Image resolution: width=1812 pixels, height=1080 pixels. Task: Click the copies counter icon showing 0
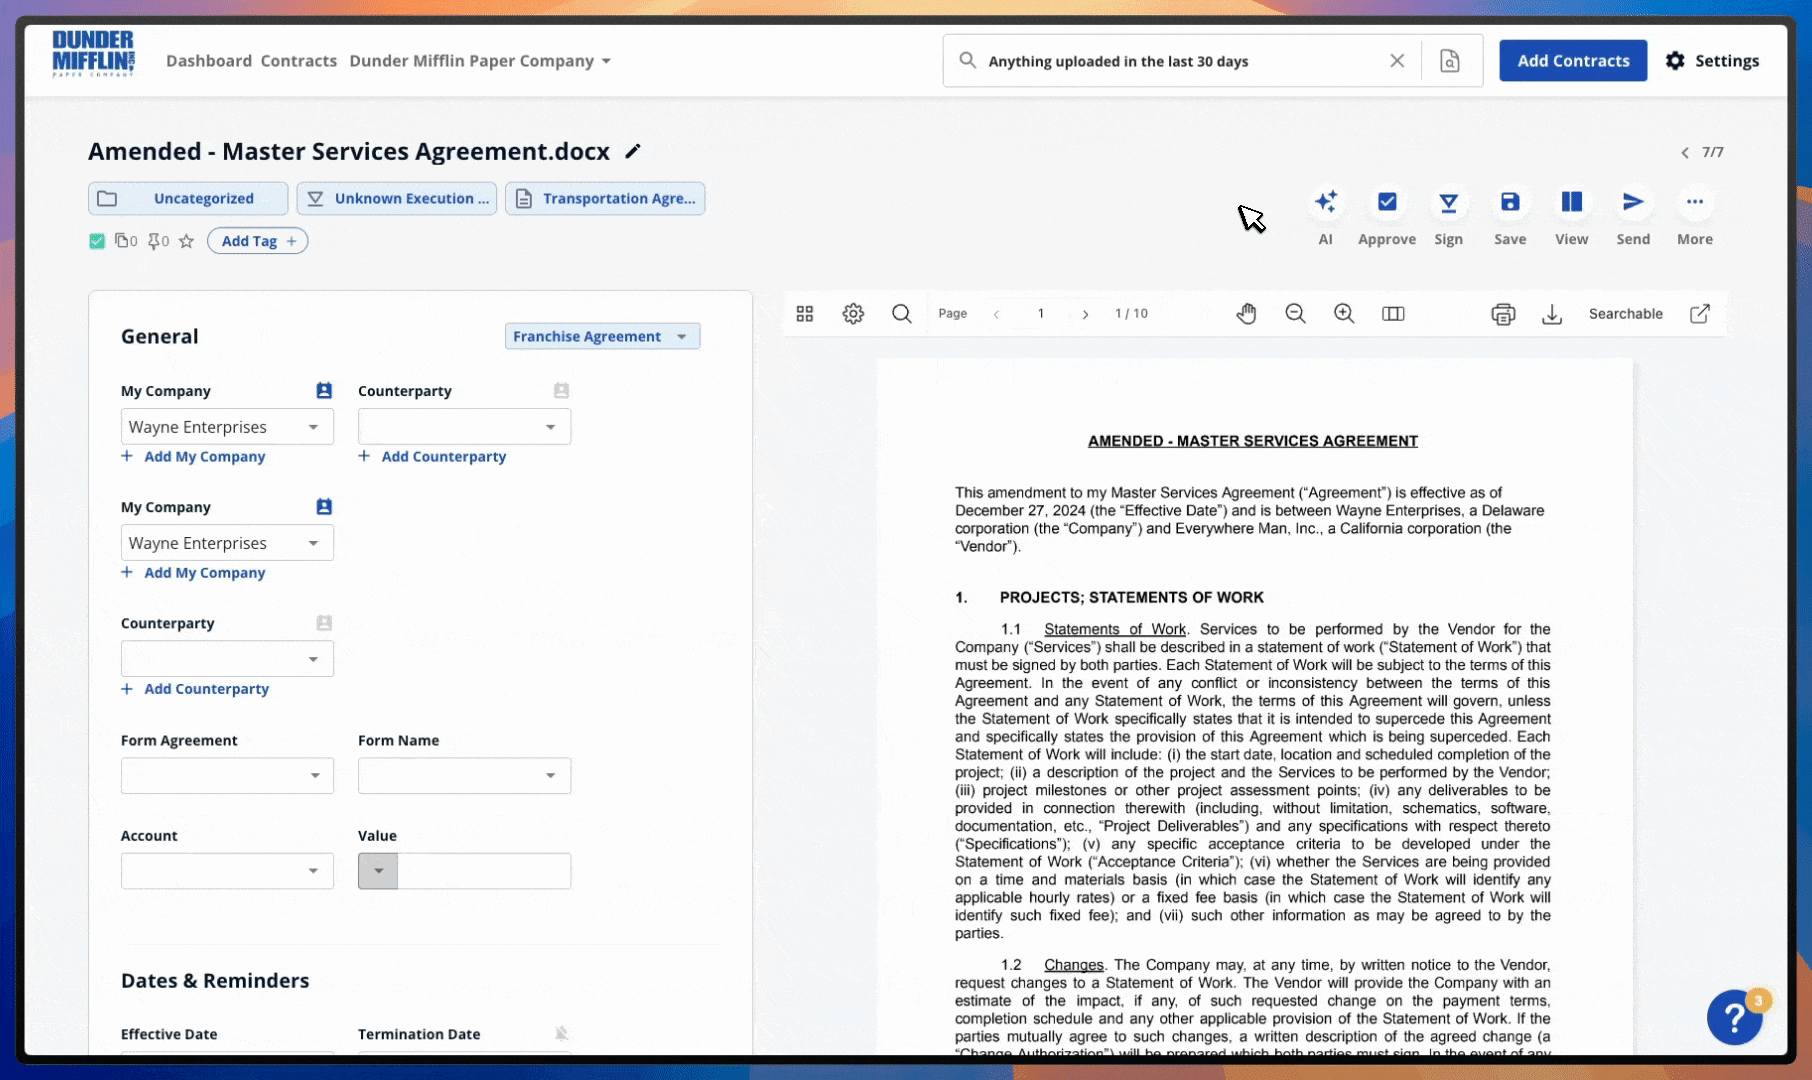click(x=126, y=241)
